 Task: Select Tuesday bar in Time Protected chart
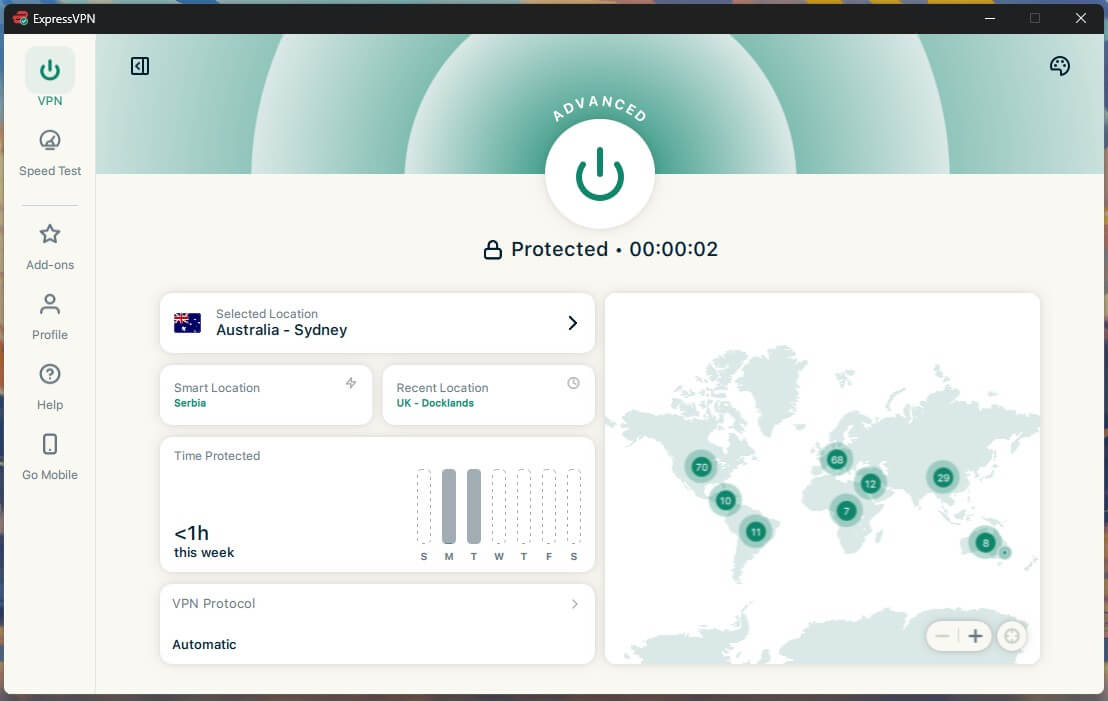point(473,506)
